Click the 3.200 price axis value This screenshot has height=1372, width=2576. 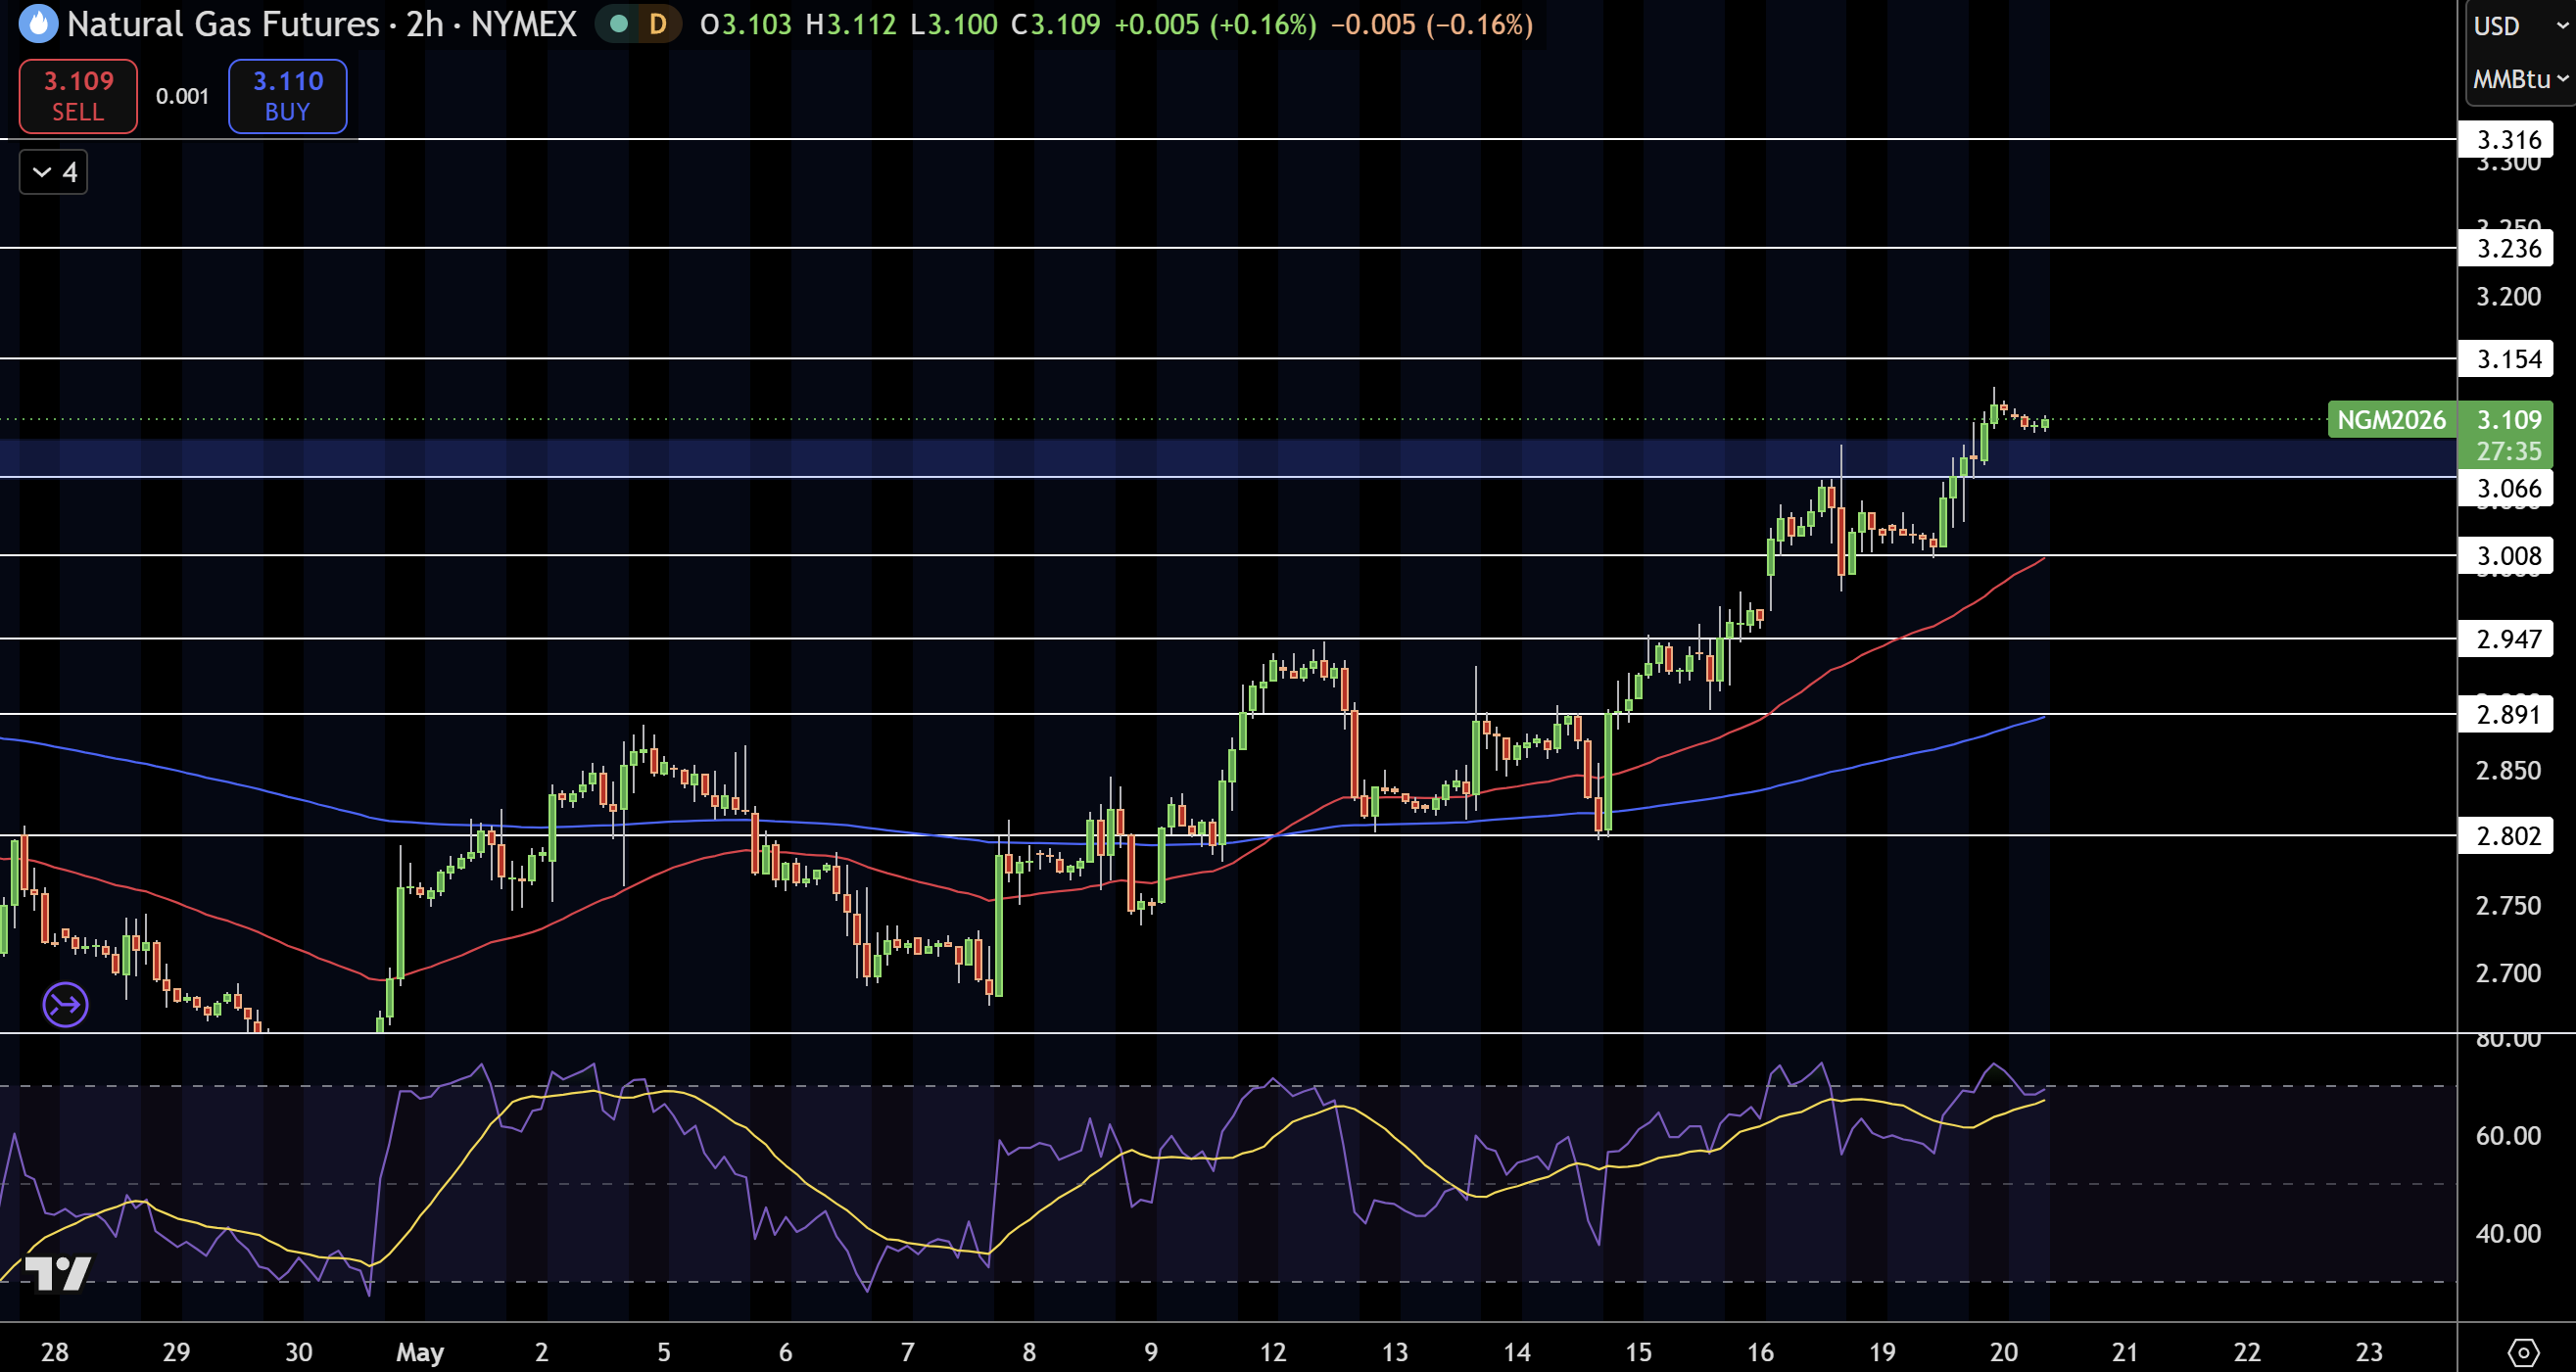point(2508,297)
